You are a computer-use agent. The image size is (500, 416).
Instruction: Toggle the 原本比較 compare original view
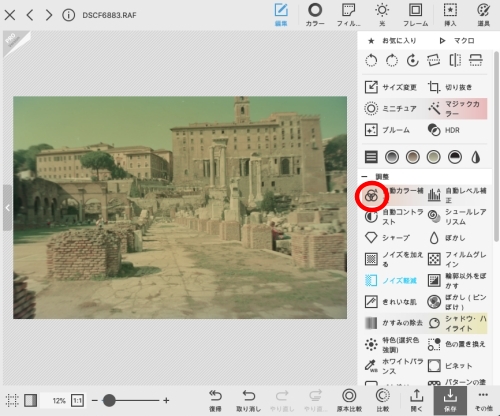click(349, 399)
